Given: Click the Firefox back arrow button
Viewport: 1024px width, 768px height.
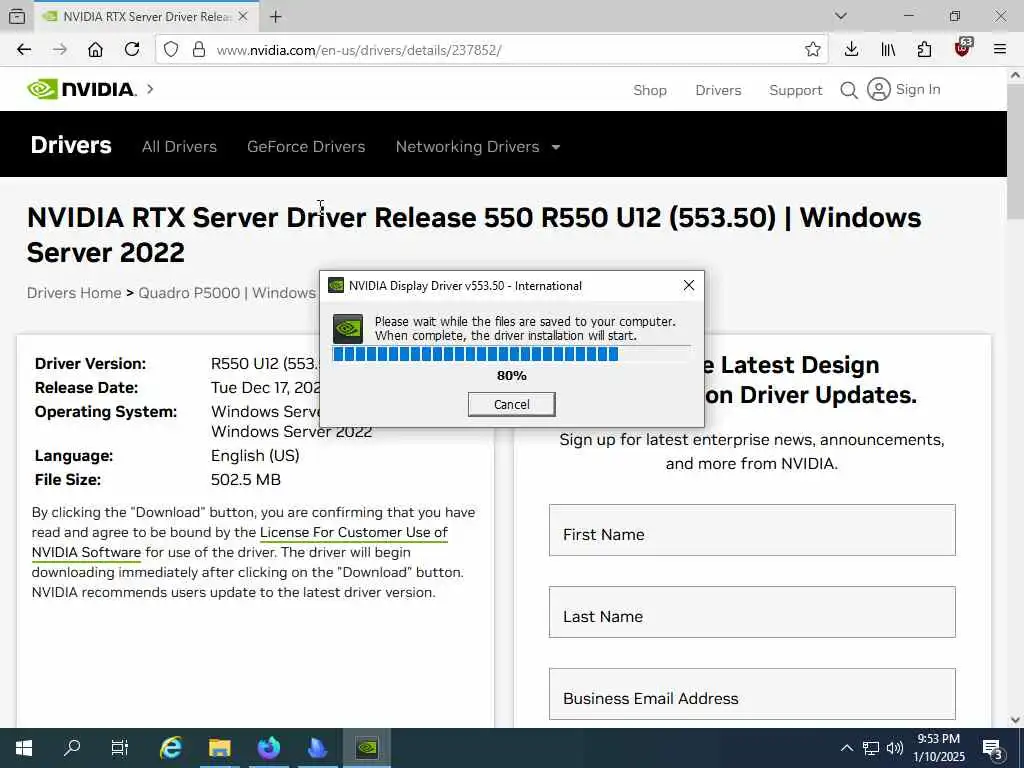Looking at the screenshot, I should coord(24,50).
